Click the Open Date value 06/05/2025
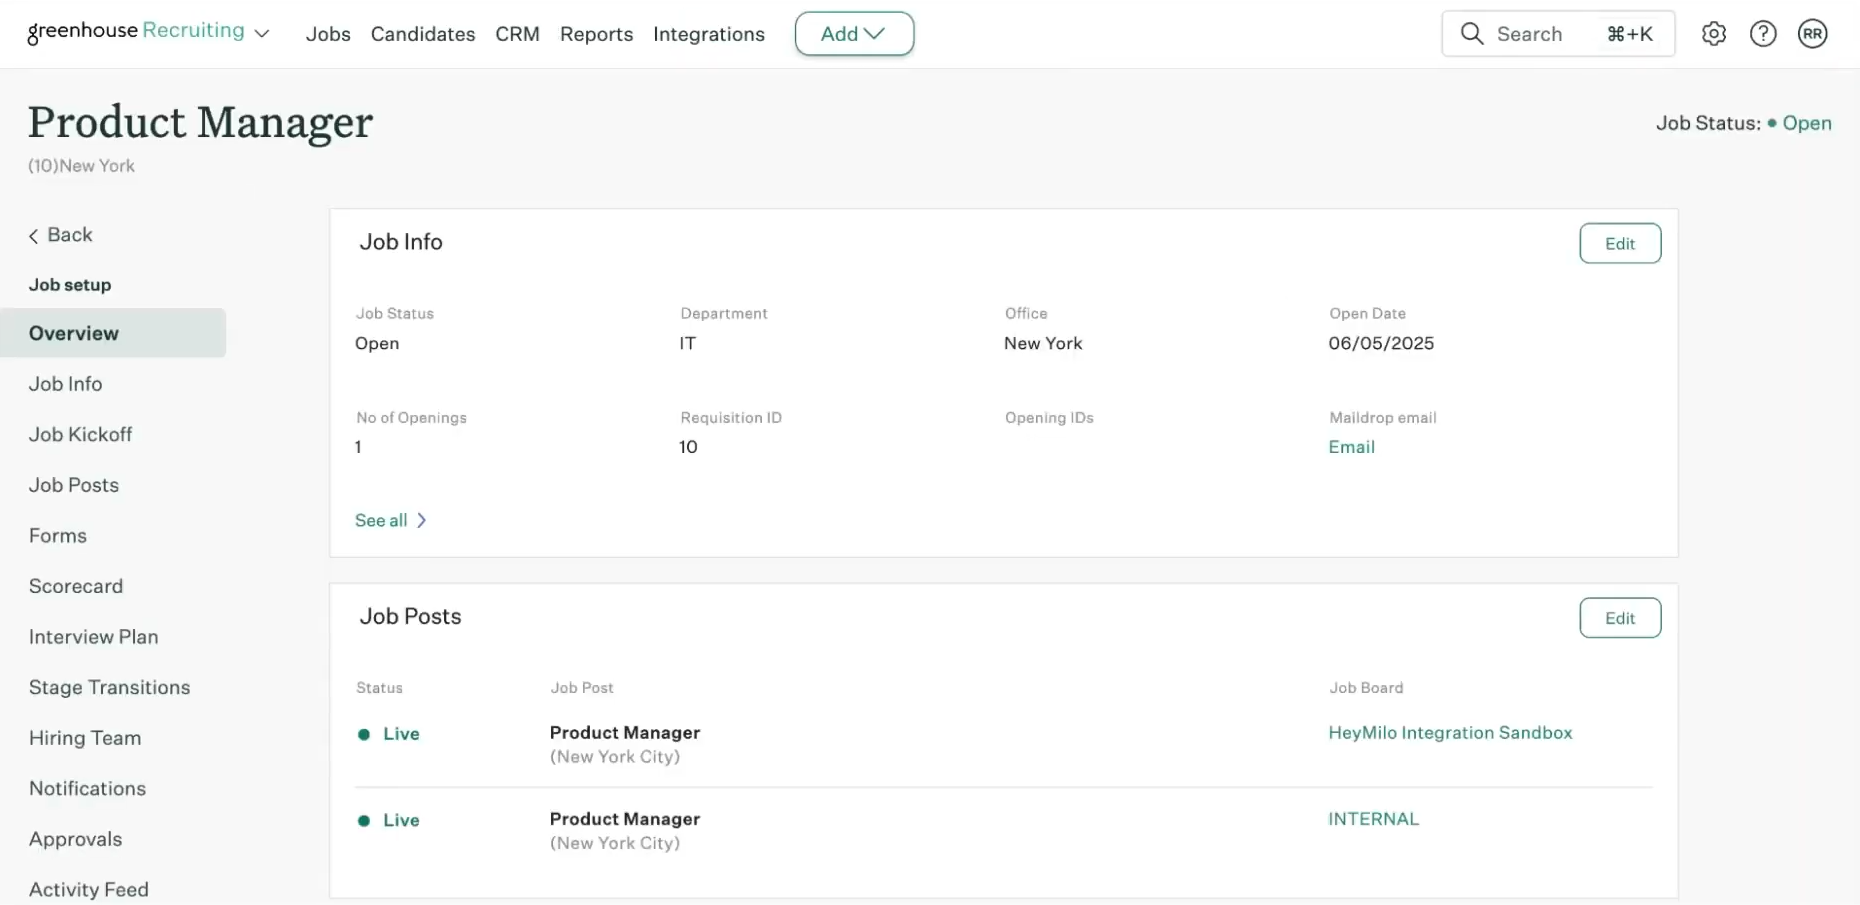The width and height of the screenshot is (1860, 905). click(1381, 343)
